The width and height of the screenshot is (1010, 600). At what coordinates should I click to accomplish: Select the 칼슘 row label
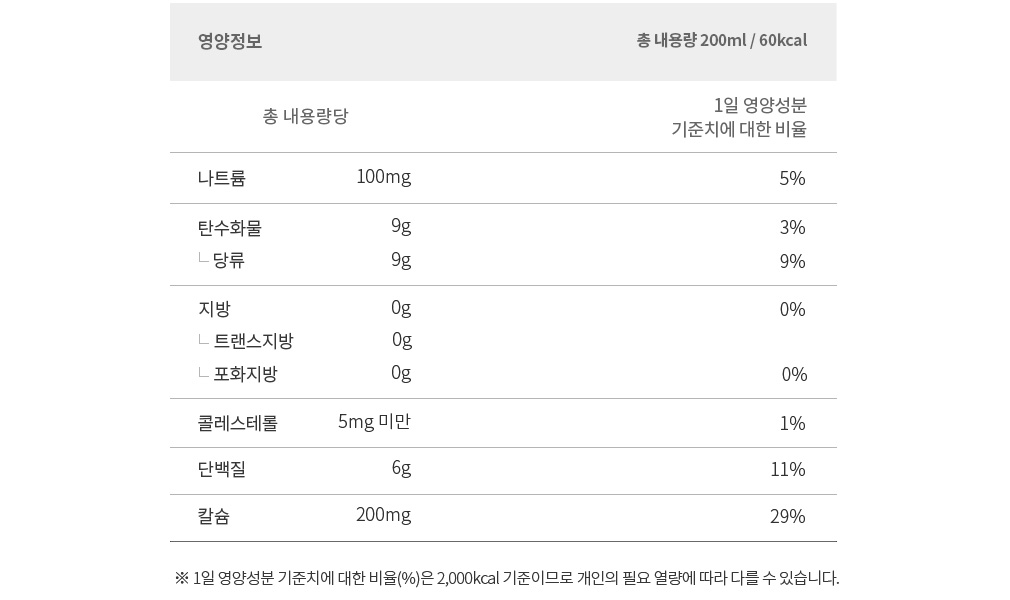click(x=214, y=516)
